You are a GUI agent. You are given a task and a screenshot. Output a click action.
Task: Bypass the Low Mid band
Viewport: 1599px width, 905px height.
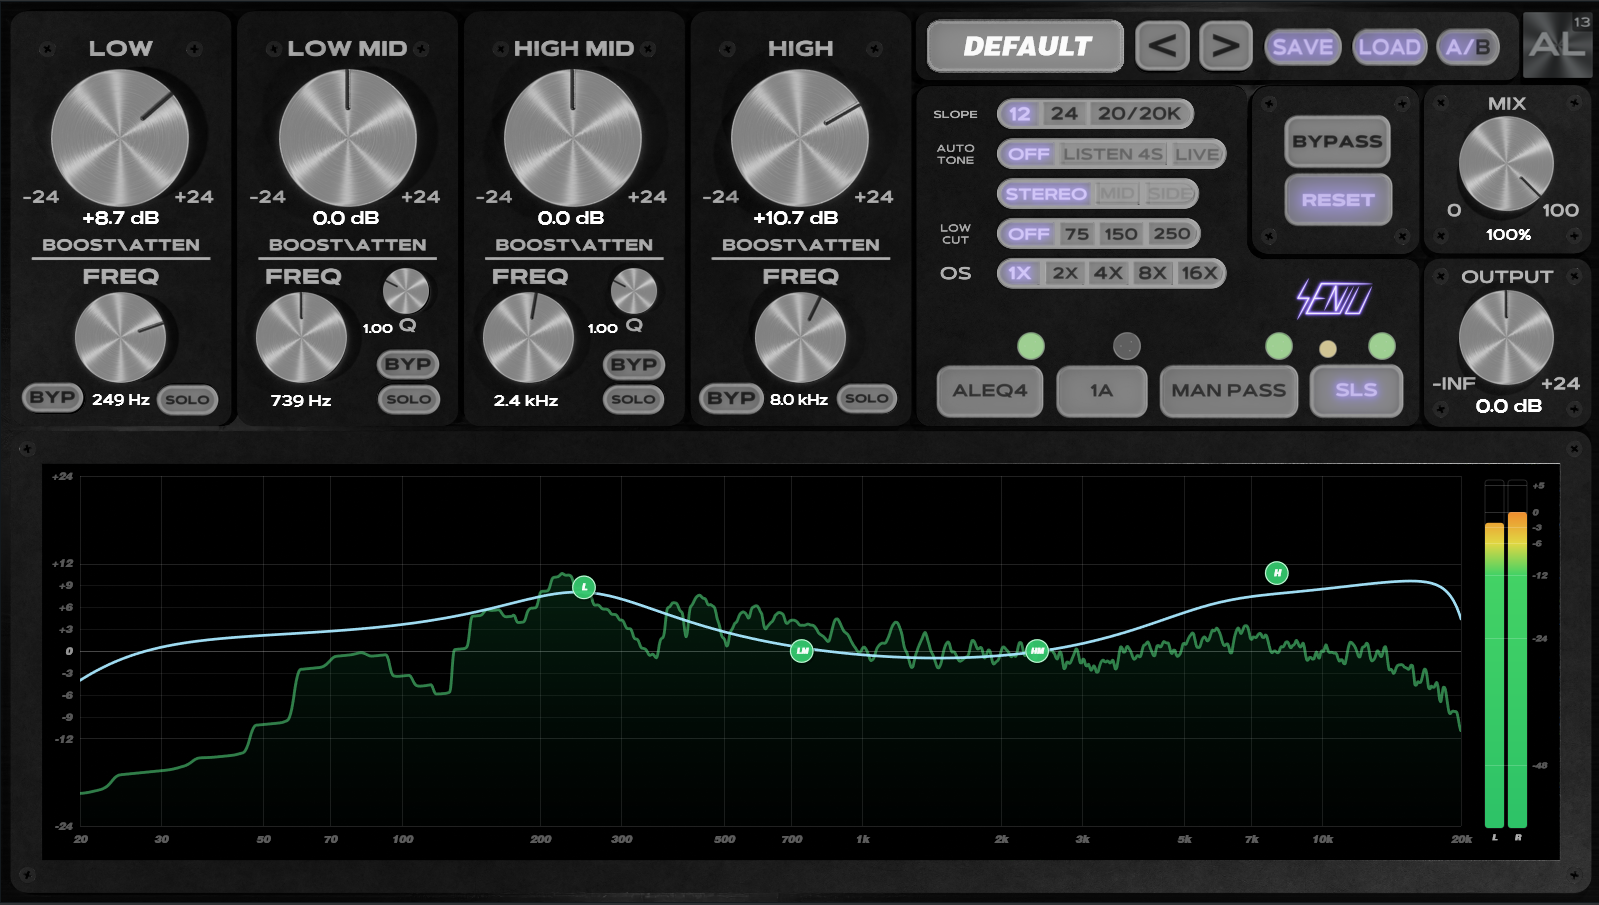(x=408, y=364)
